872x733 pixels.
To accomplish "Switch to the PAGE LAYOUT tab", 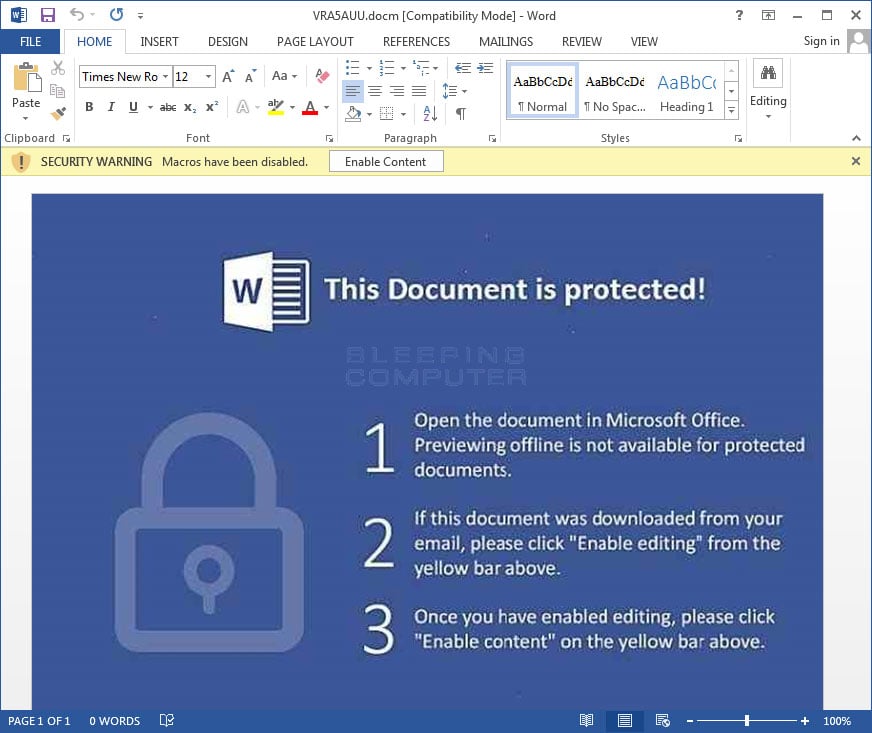I will tap(315, 42).
